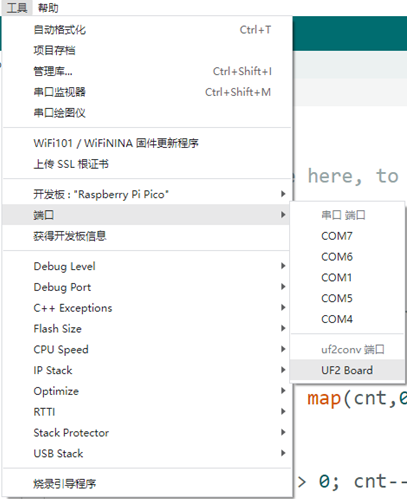Click WiFi101 / WiFiNINA 固件更新程序
This screenshot has height=499, width=407.
(x=147, y=143)
